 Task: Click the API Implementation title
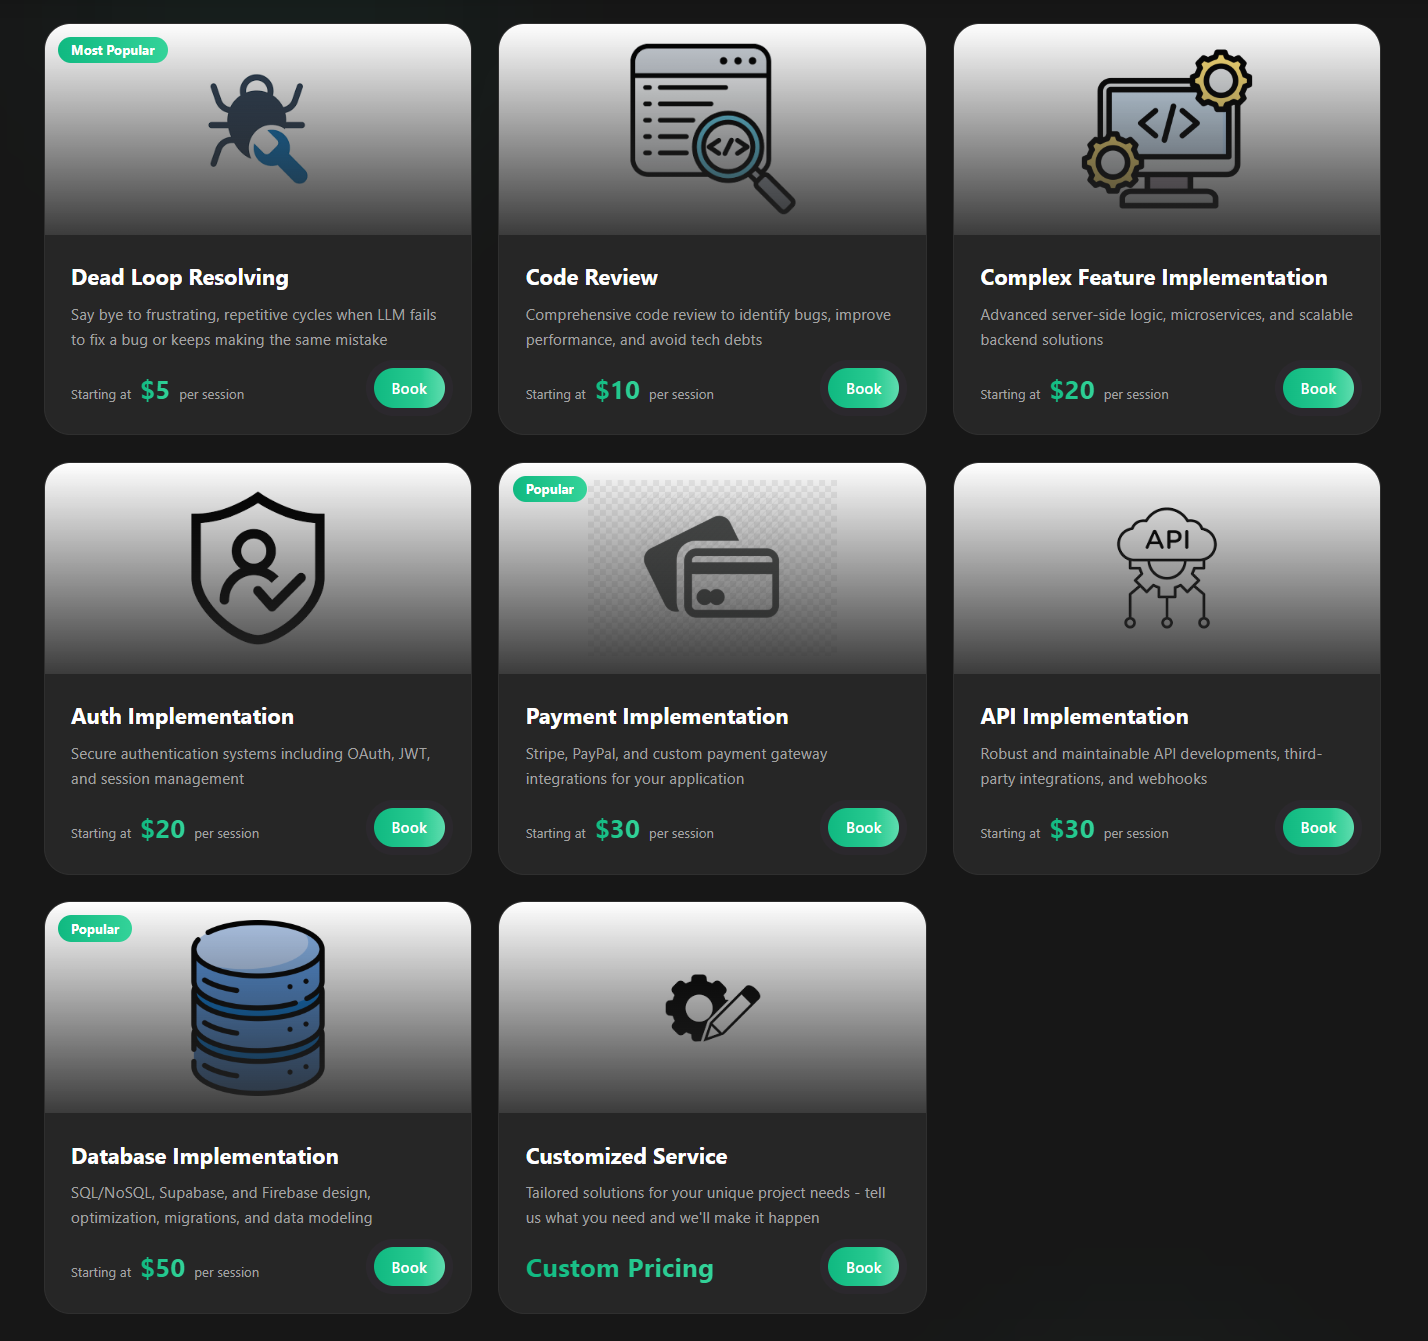tap(1085, 717)
